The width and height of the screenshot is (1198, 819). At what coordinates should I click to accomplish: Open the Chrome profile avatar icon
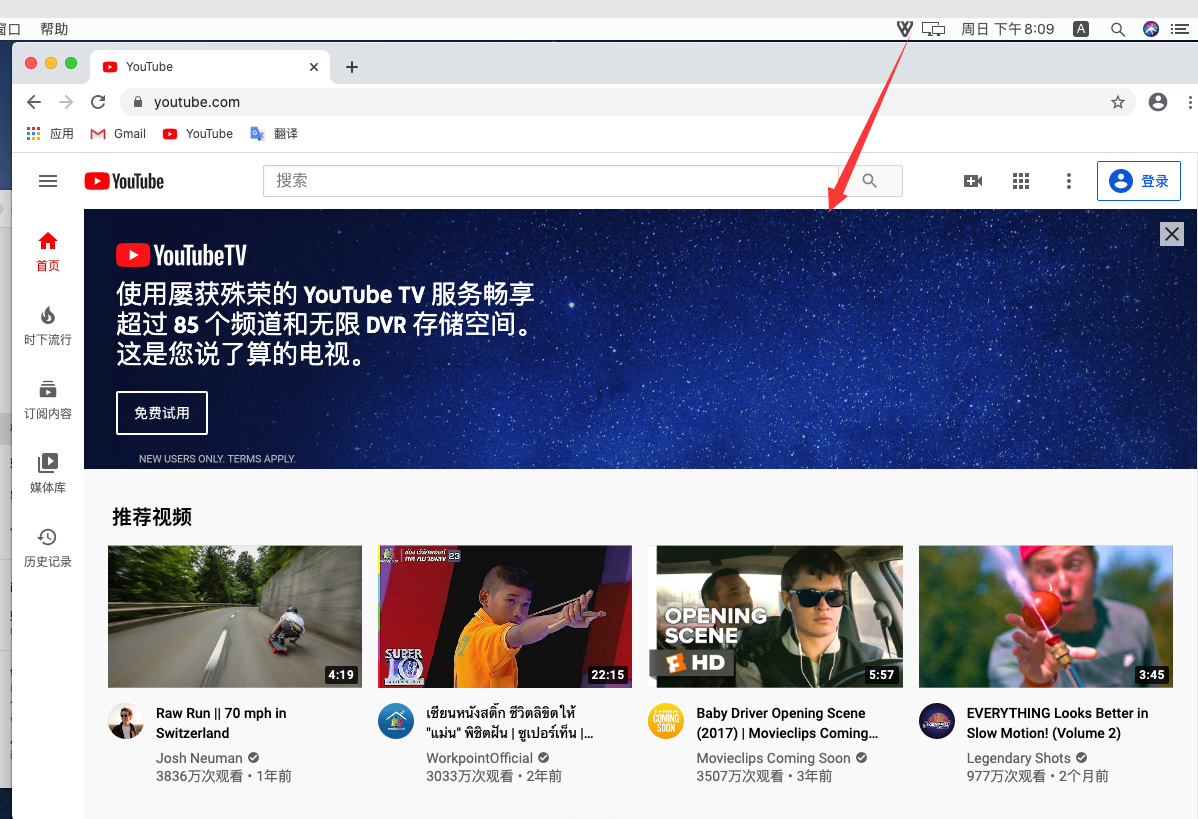tap(1158, 102)
